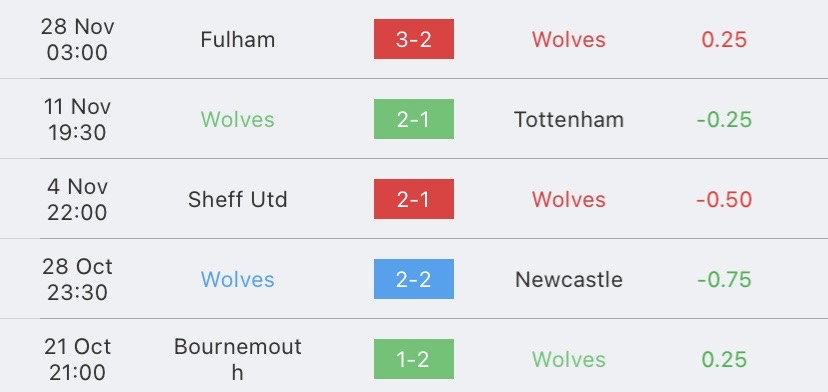Click the 21 Oct 21:00 match date

pyautogui.click(x=77, y=359)
